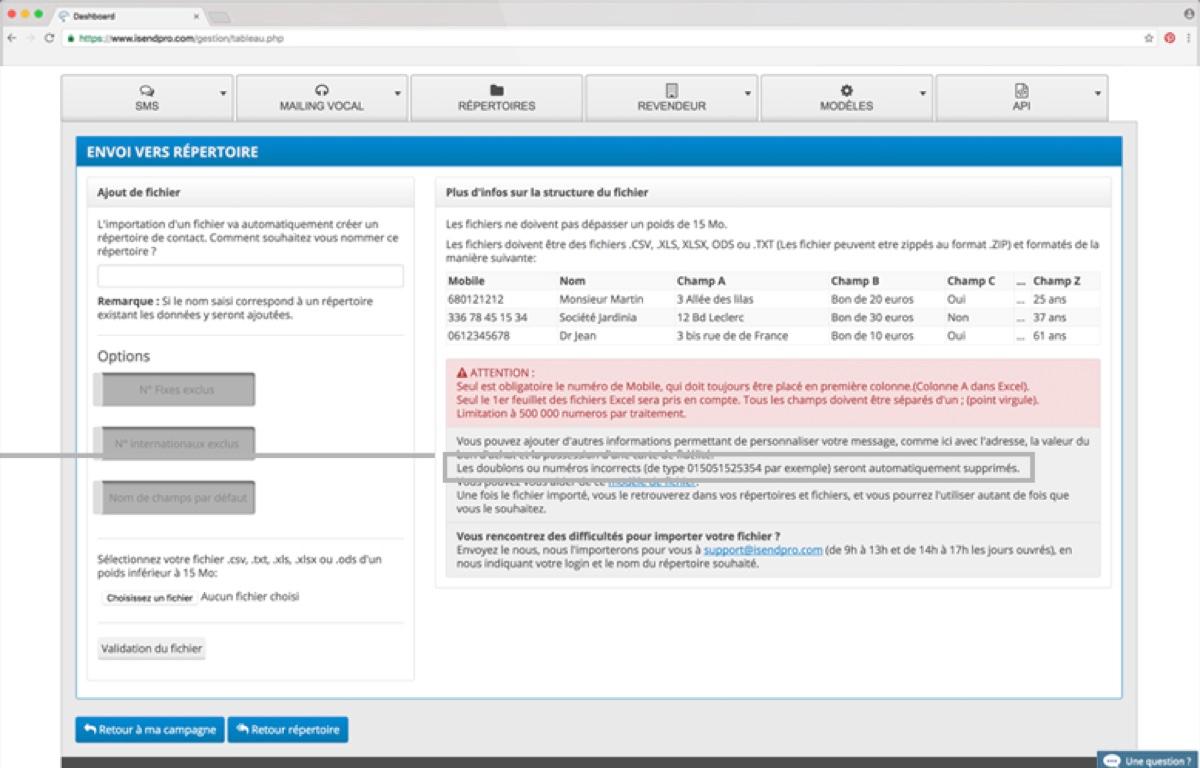The image size is (1200, 768).
Task: Select the SMS speech-bubble icon
Action: coord(148,90)
